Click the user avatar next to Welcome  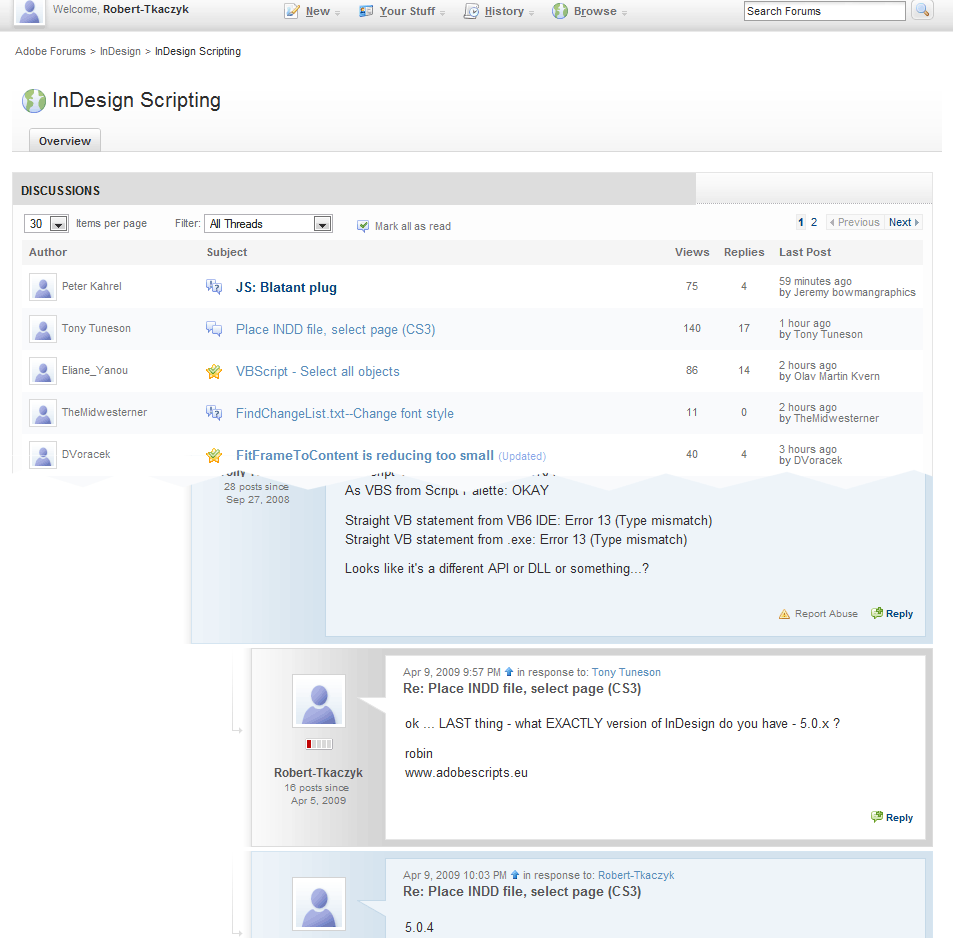(x=29, y=12)
